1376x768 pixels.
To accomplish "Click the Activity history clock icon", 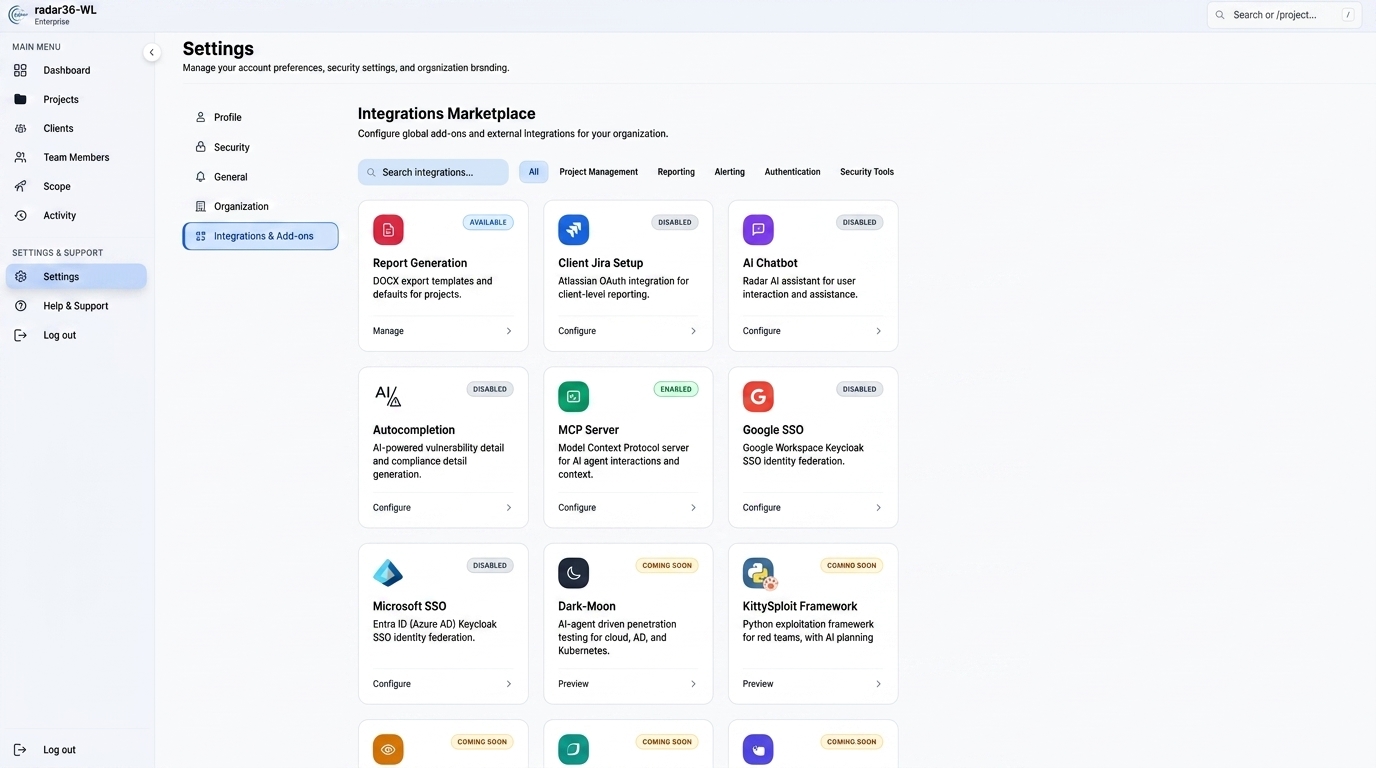I will pyautogui.click(x=20, y=215).
